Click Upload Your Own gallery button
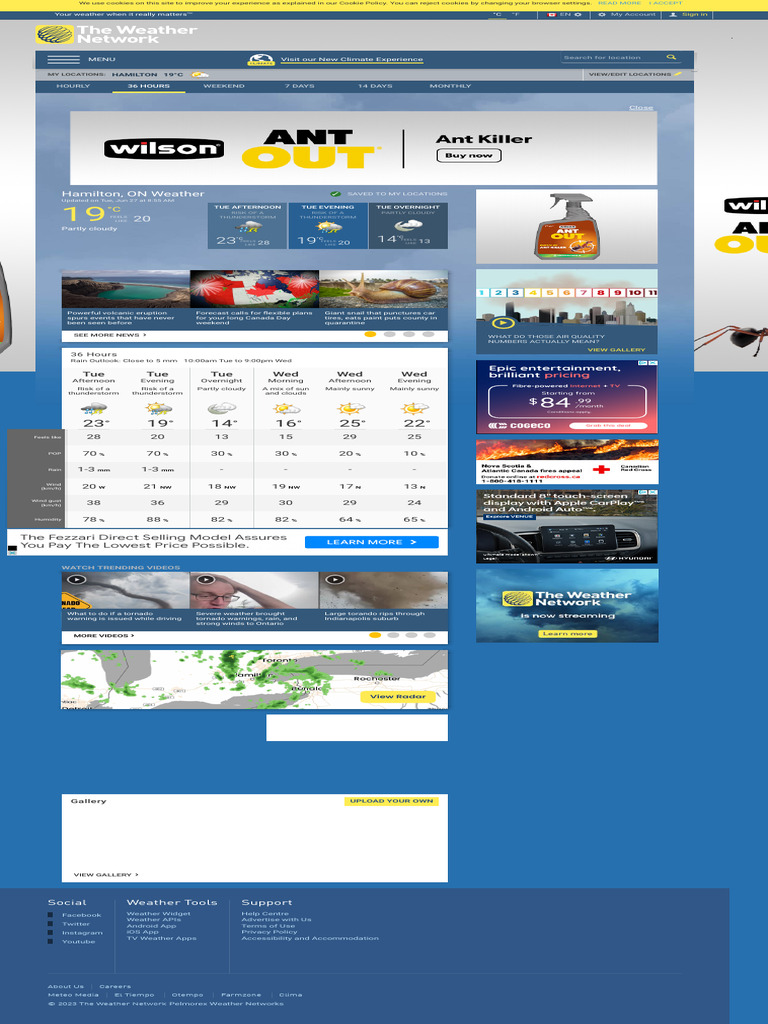Image resolution: width=768 pixels, height=1024 pixels. pos(391,801)
